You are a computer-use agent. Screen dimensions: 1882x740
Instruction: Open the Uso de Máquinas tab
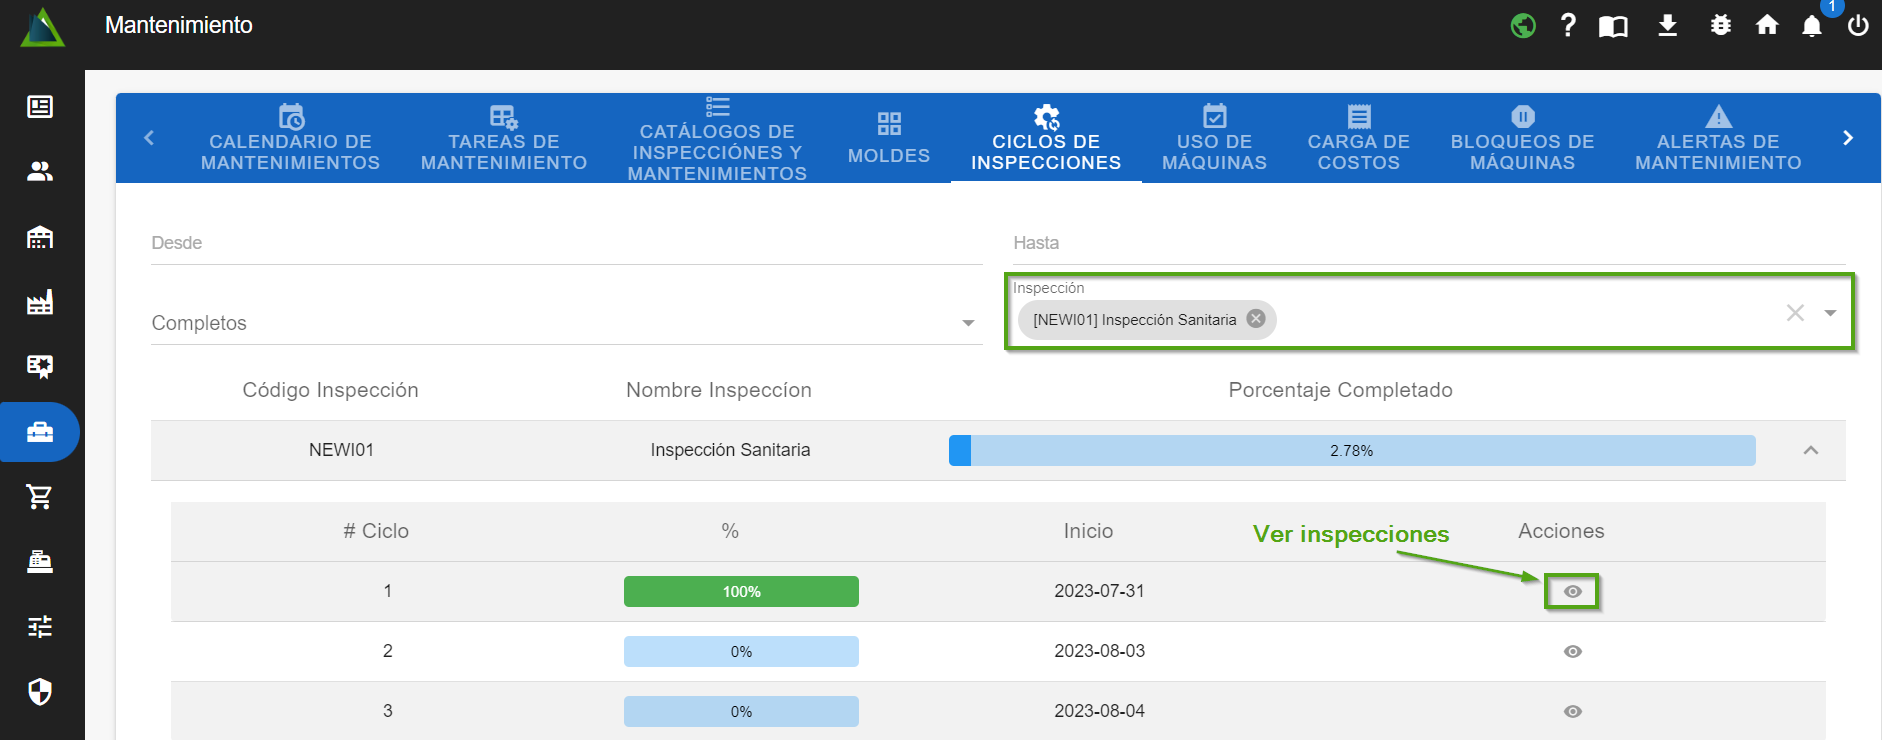(1214, 138)
